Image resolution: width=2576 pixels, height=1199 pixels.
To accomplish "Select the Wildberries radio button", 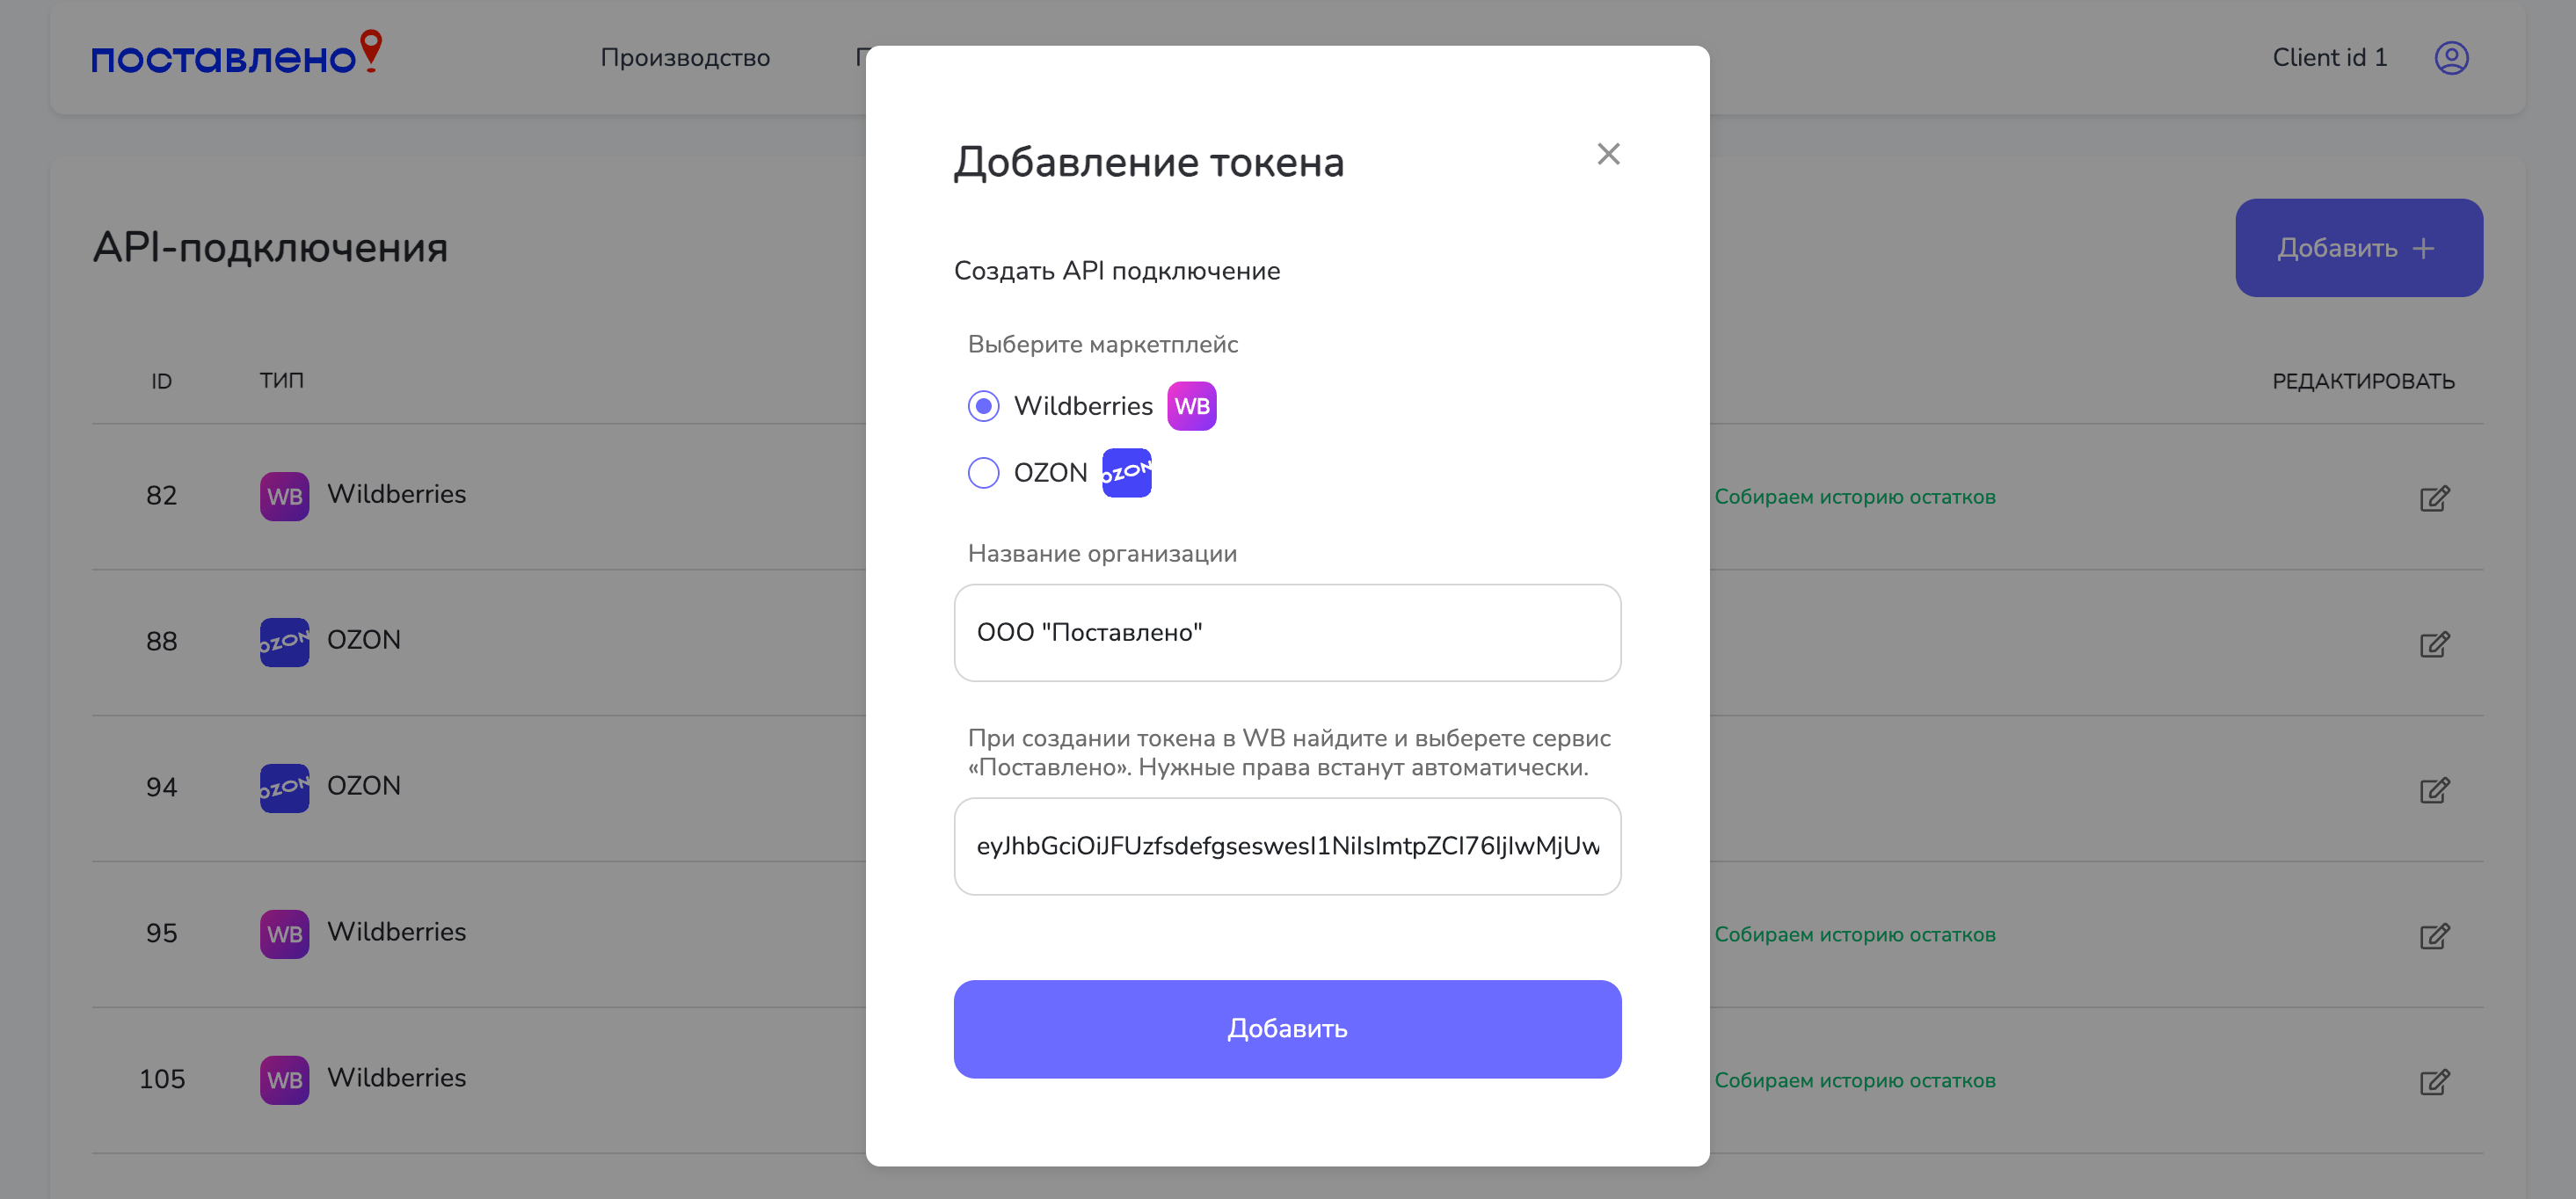I will pyautogui.click(x=983, y=406).
